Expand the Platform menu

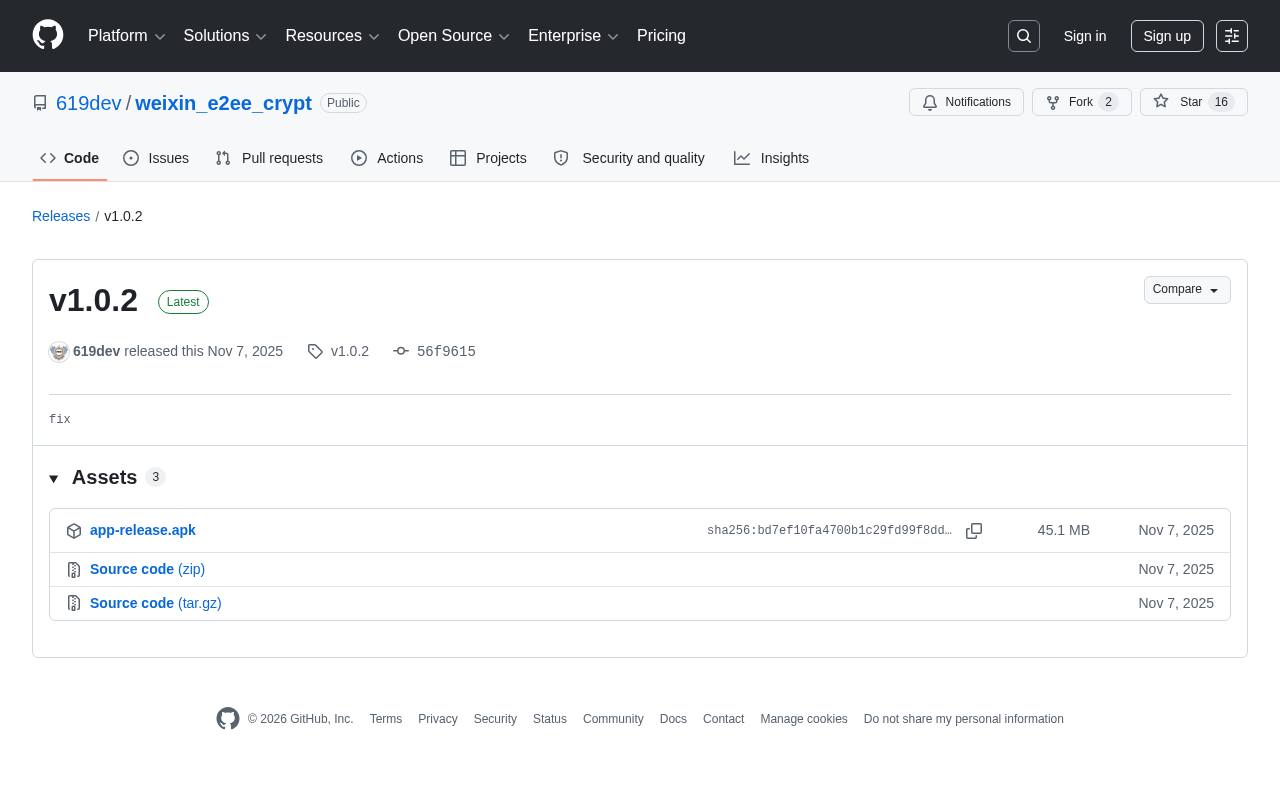click(x=127, y=36)
